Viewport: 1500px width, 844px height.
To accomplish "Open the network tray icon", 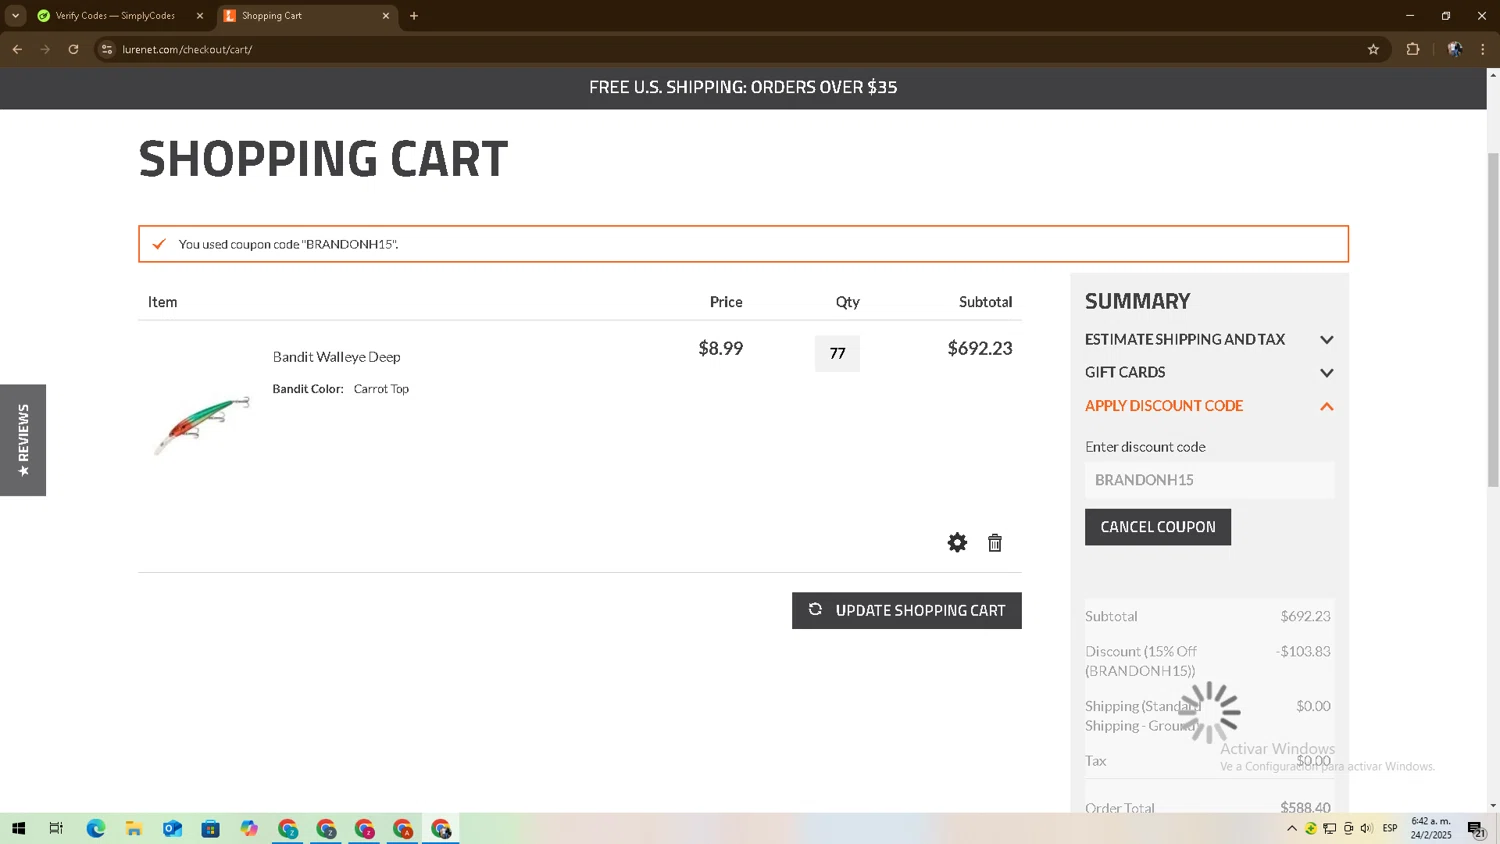I will [1330, 828].
